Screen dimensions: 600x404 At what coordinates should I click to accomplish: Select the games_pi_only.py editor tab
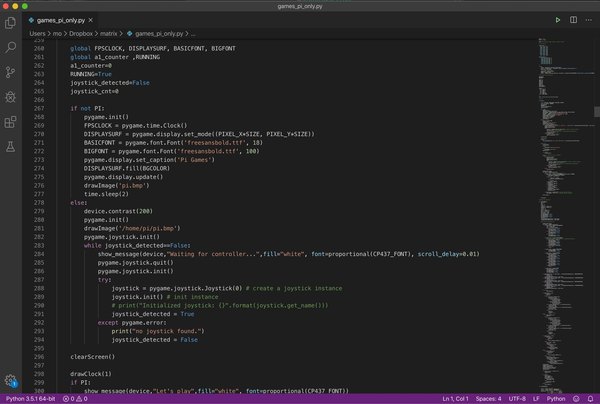click(60, 20)
